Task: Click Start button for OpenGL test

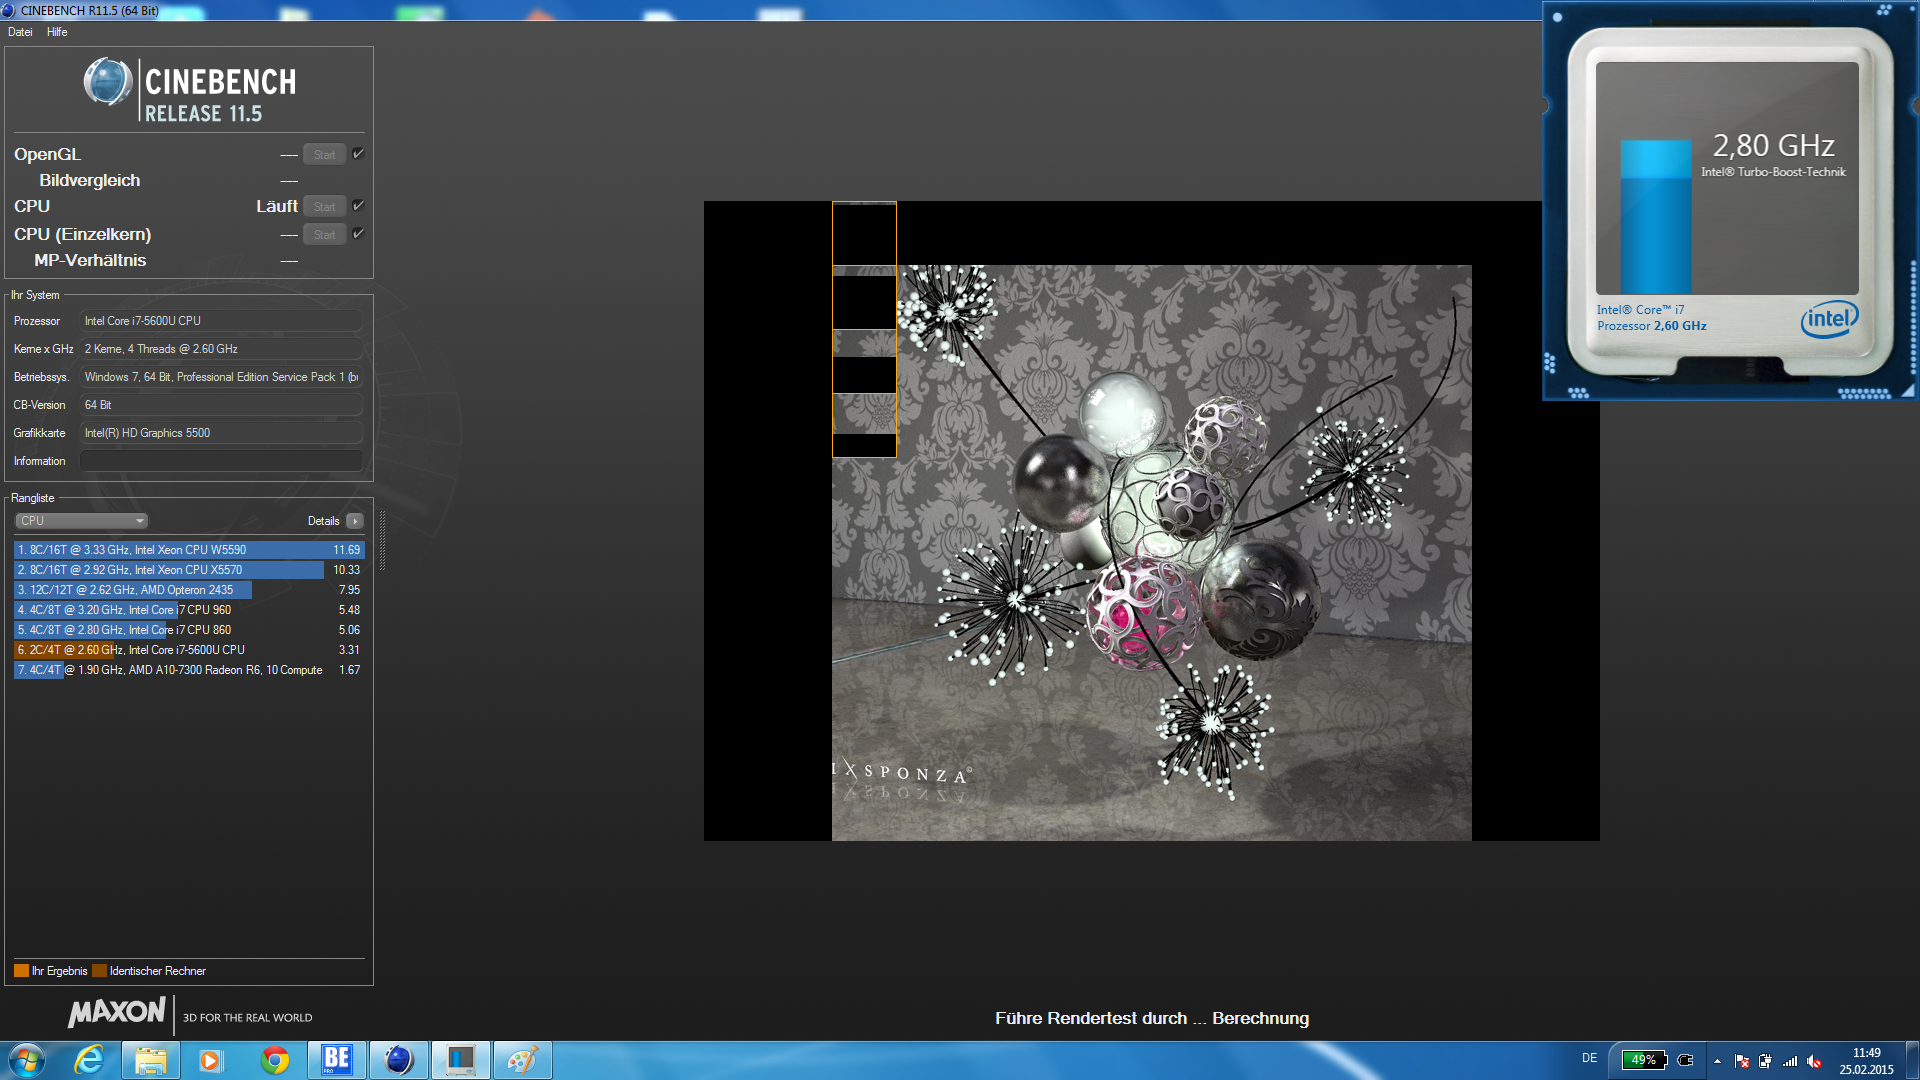Action: 324,155
